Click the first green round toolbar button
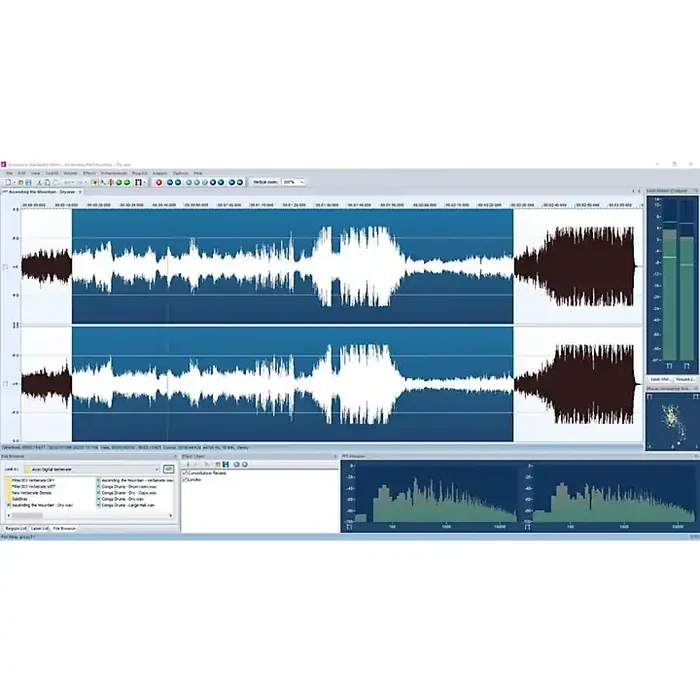The image size is (700, 700). [119, 182]
